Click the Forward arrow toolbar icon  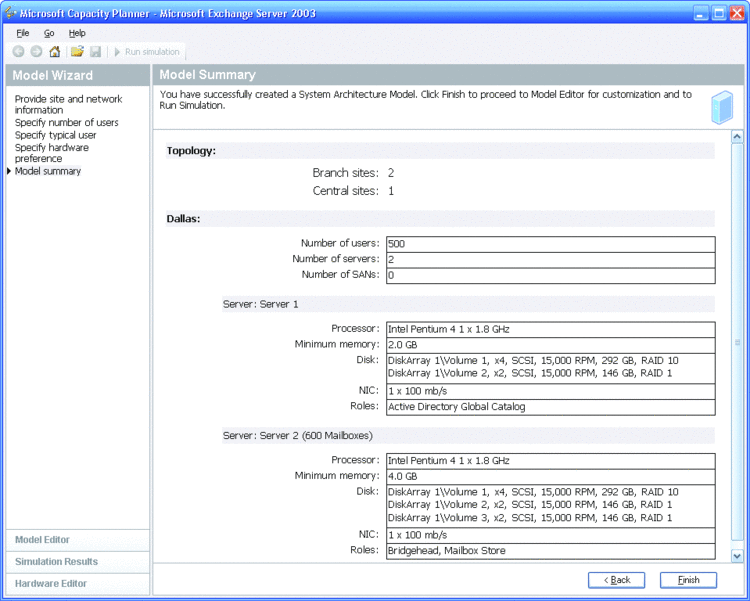click(36, 52)
